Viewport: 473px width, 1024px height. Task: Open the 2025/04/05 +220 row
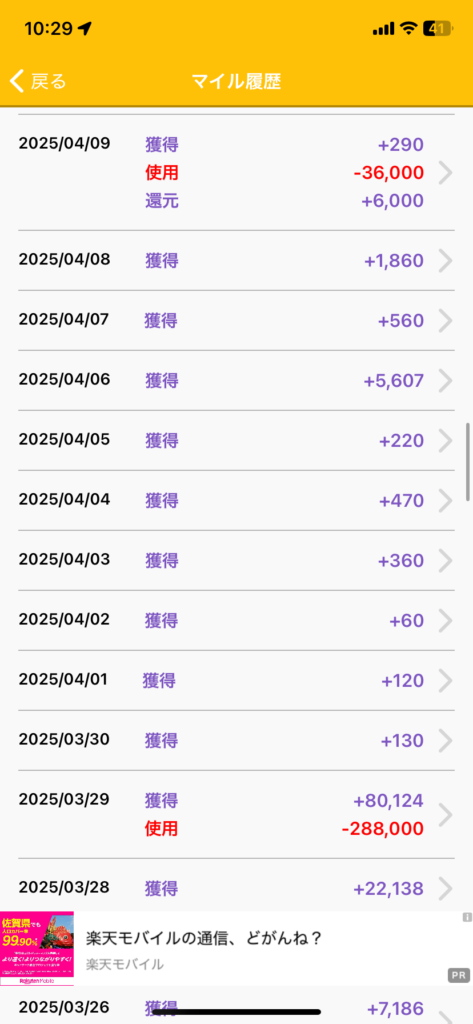[x=236, y=440]
